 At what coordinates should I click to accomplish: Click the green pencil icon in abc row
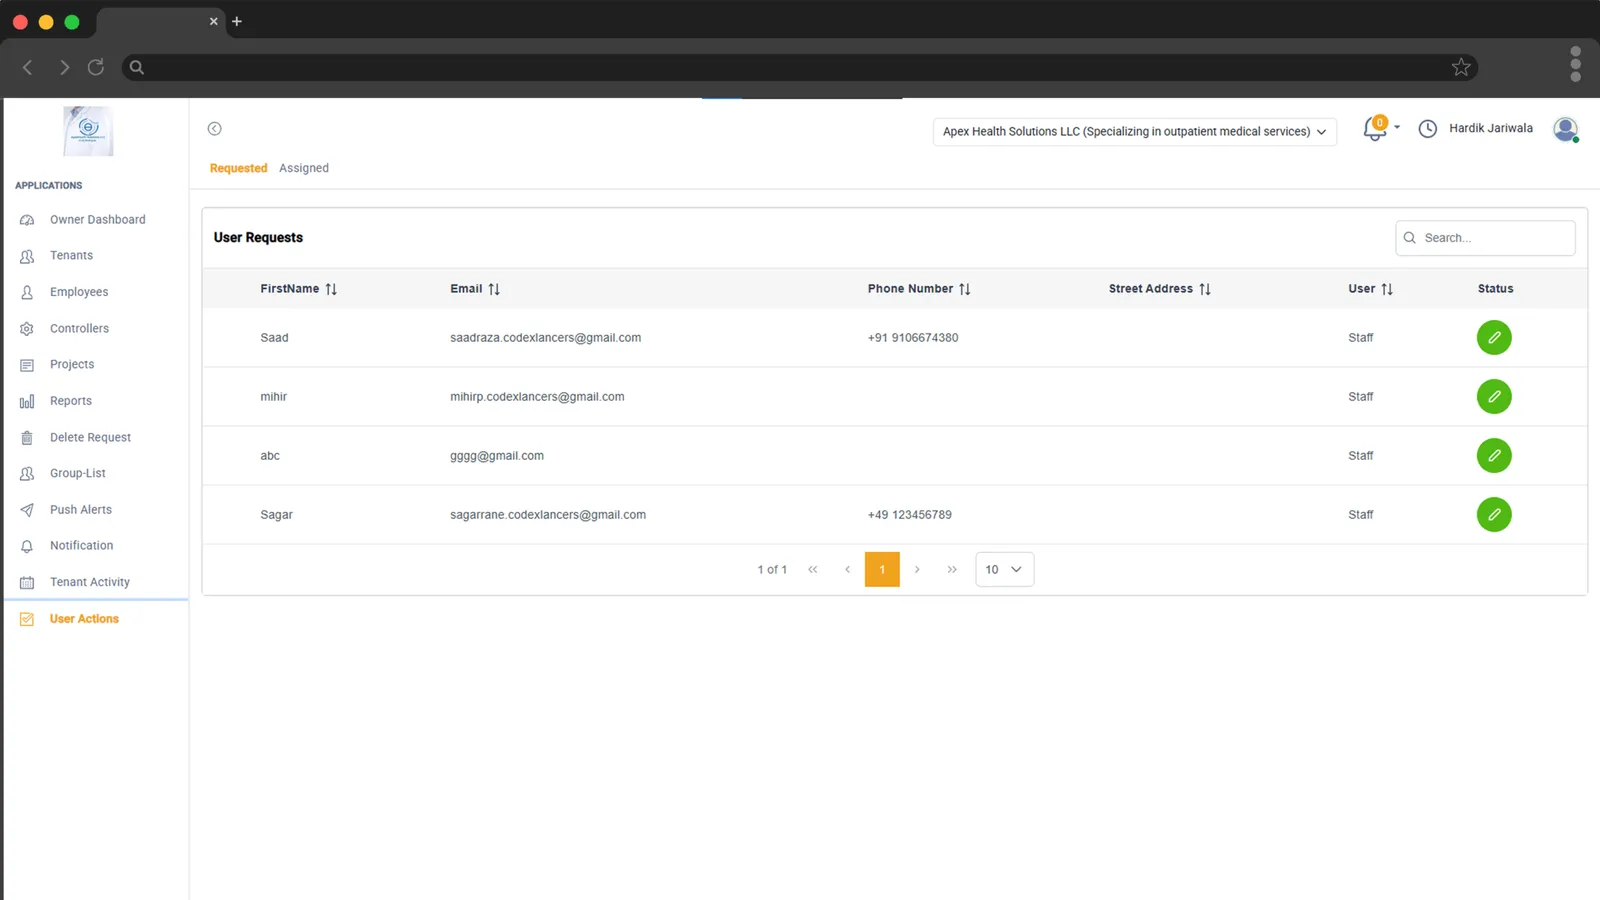1494,456
